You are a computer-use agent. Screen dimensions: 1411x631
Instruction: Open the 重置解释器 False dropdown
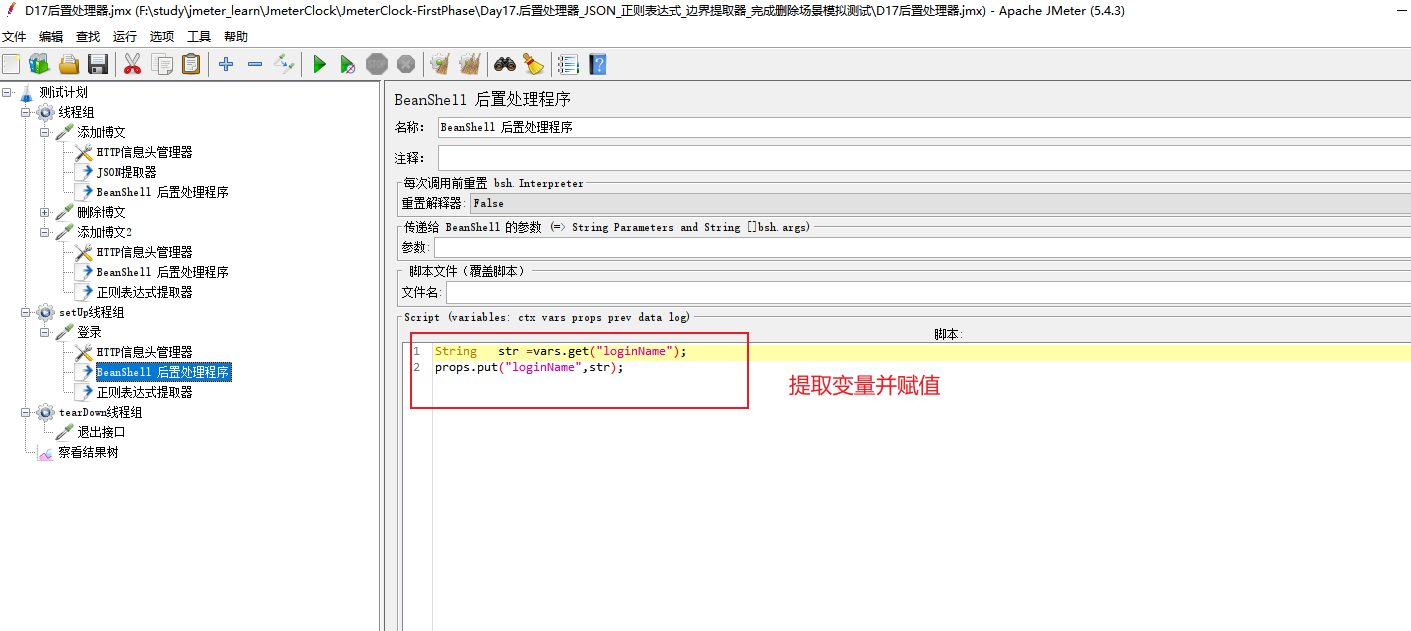(x=940, y=203)
